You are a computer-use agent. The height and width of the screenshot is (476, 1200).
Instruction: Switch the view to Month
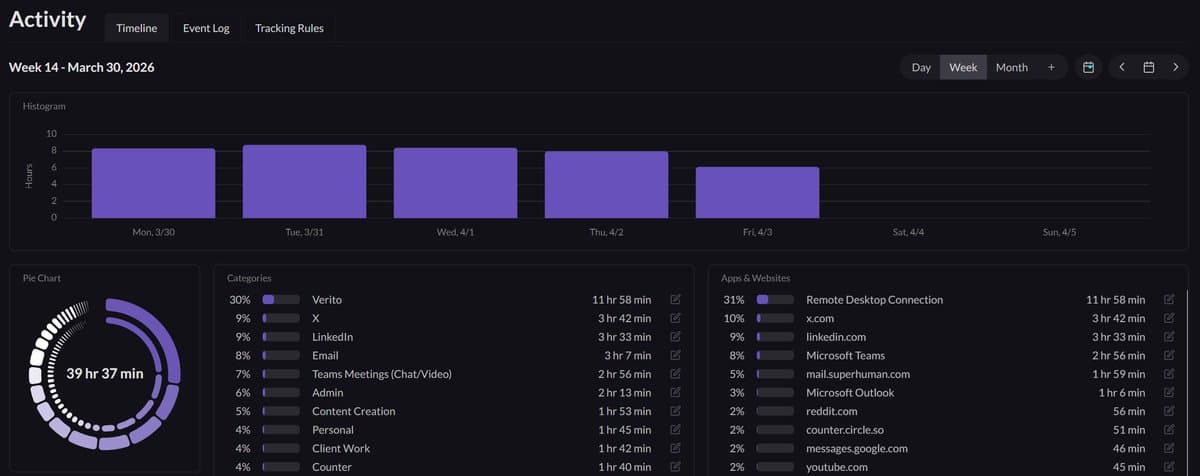[1011, 67]
